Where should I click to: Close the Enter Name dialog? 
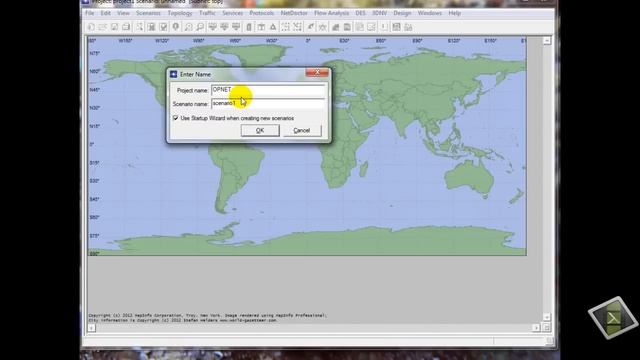(x=317, y=72)
